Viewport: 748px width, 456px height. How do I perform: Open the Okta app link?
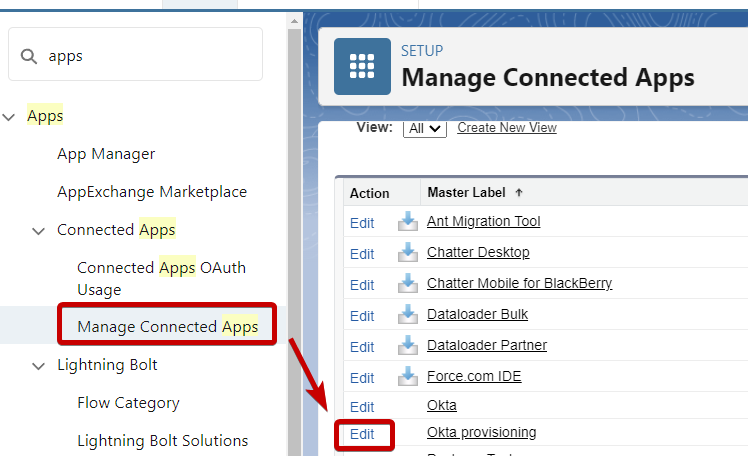point(442,405)
